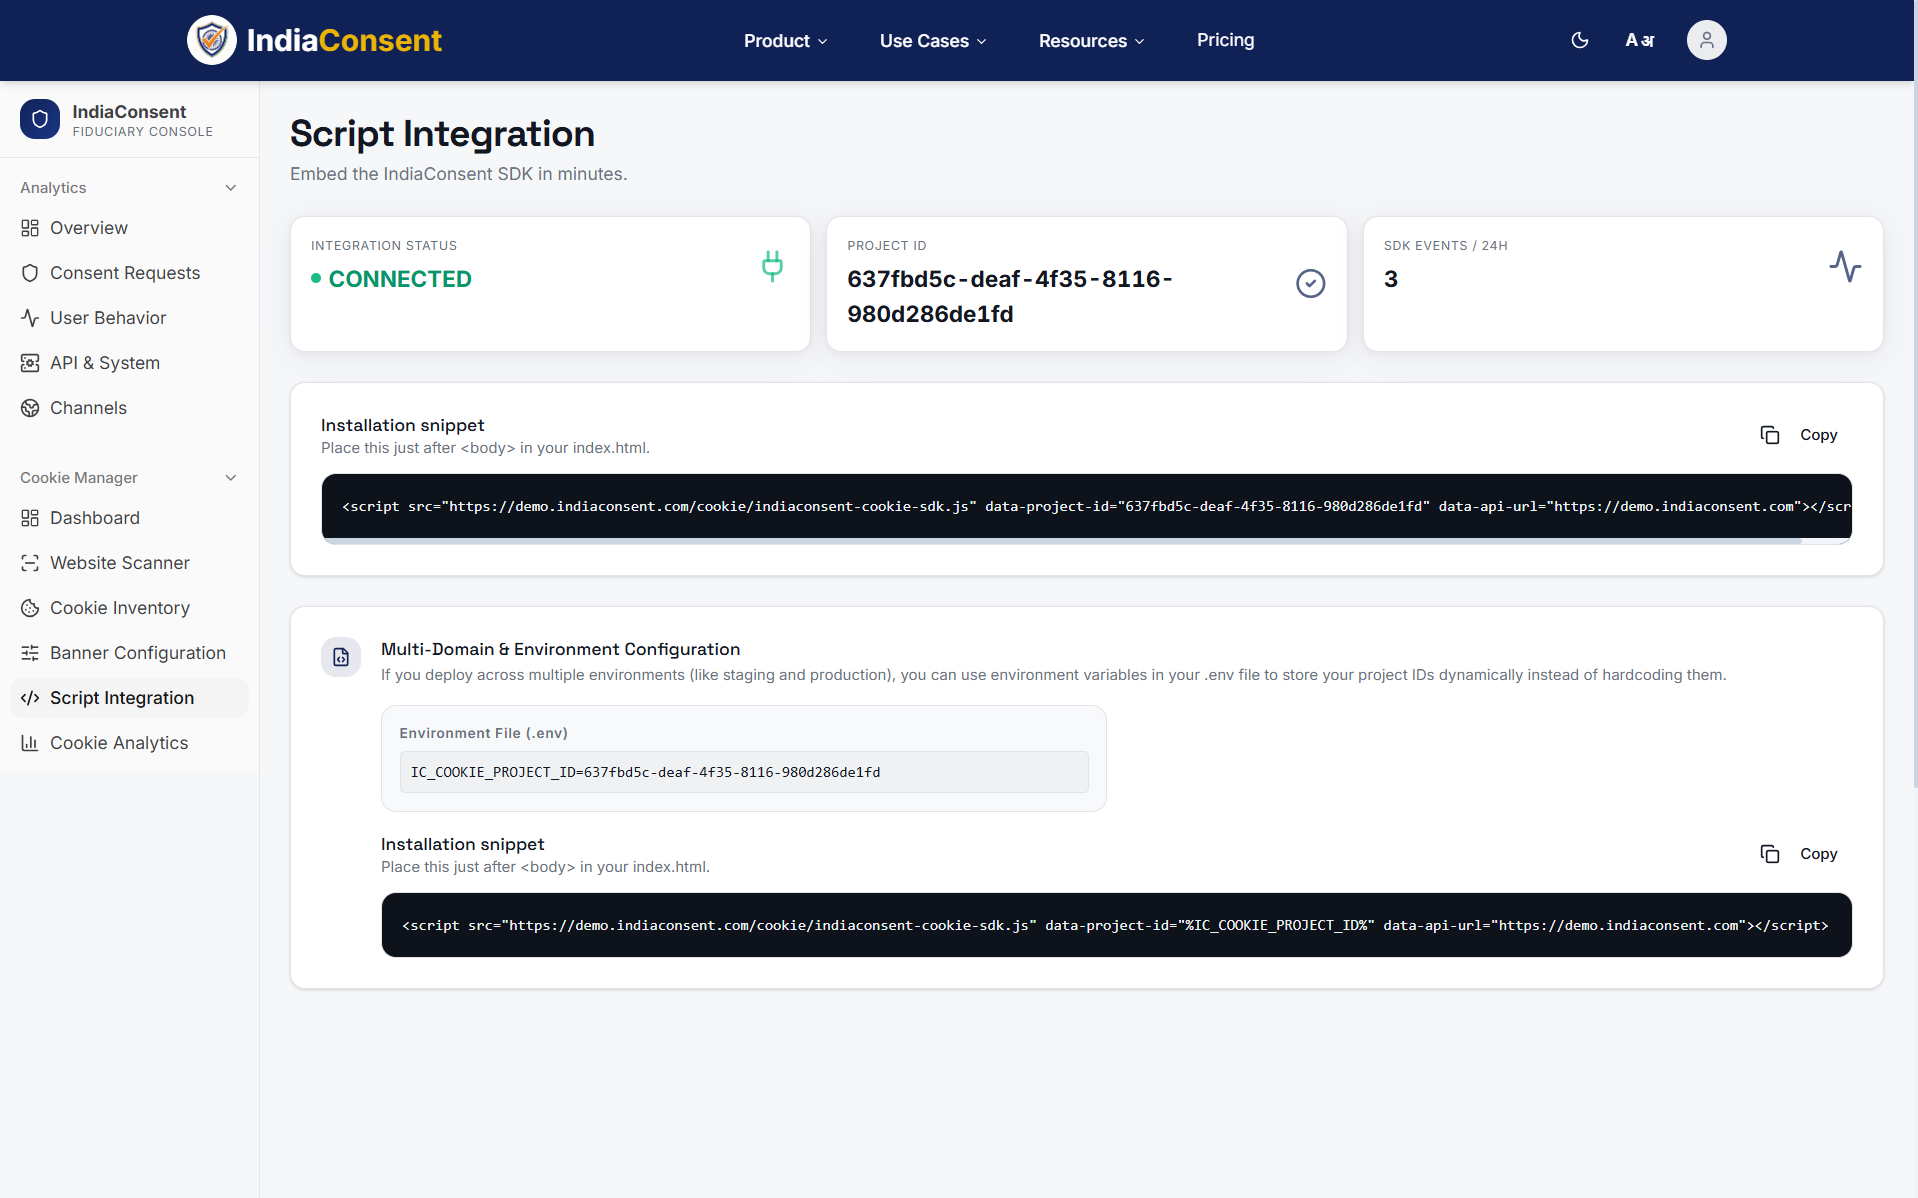Click the check circle icon beside Project ID

[1310, 284]
